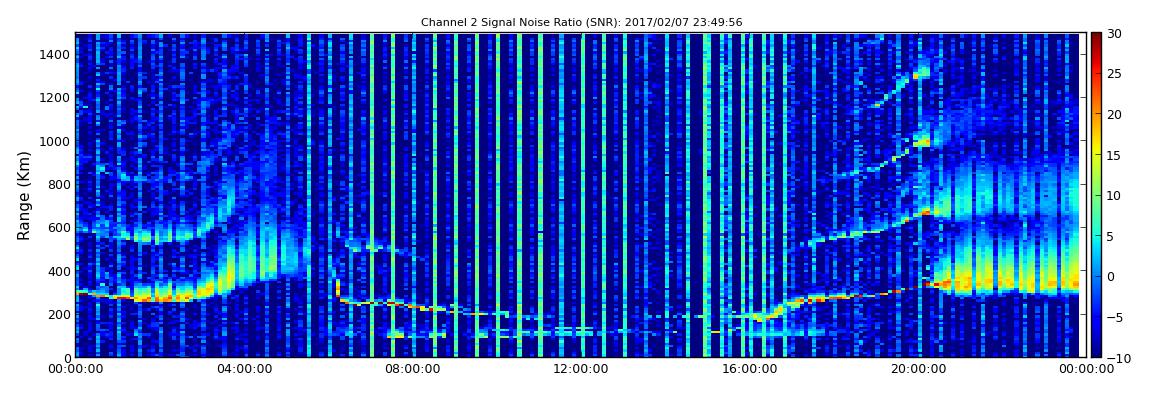Click the 400 tick label on range axis
1150x407 pixels.
tap(60, 271)
